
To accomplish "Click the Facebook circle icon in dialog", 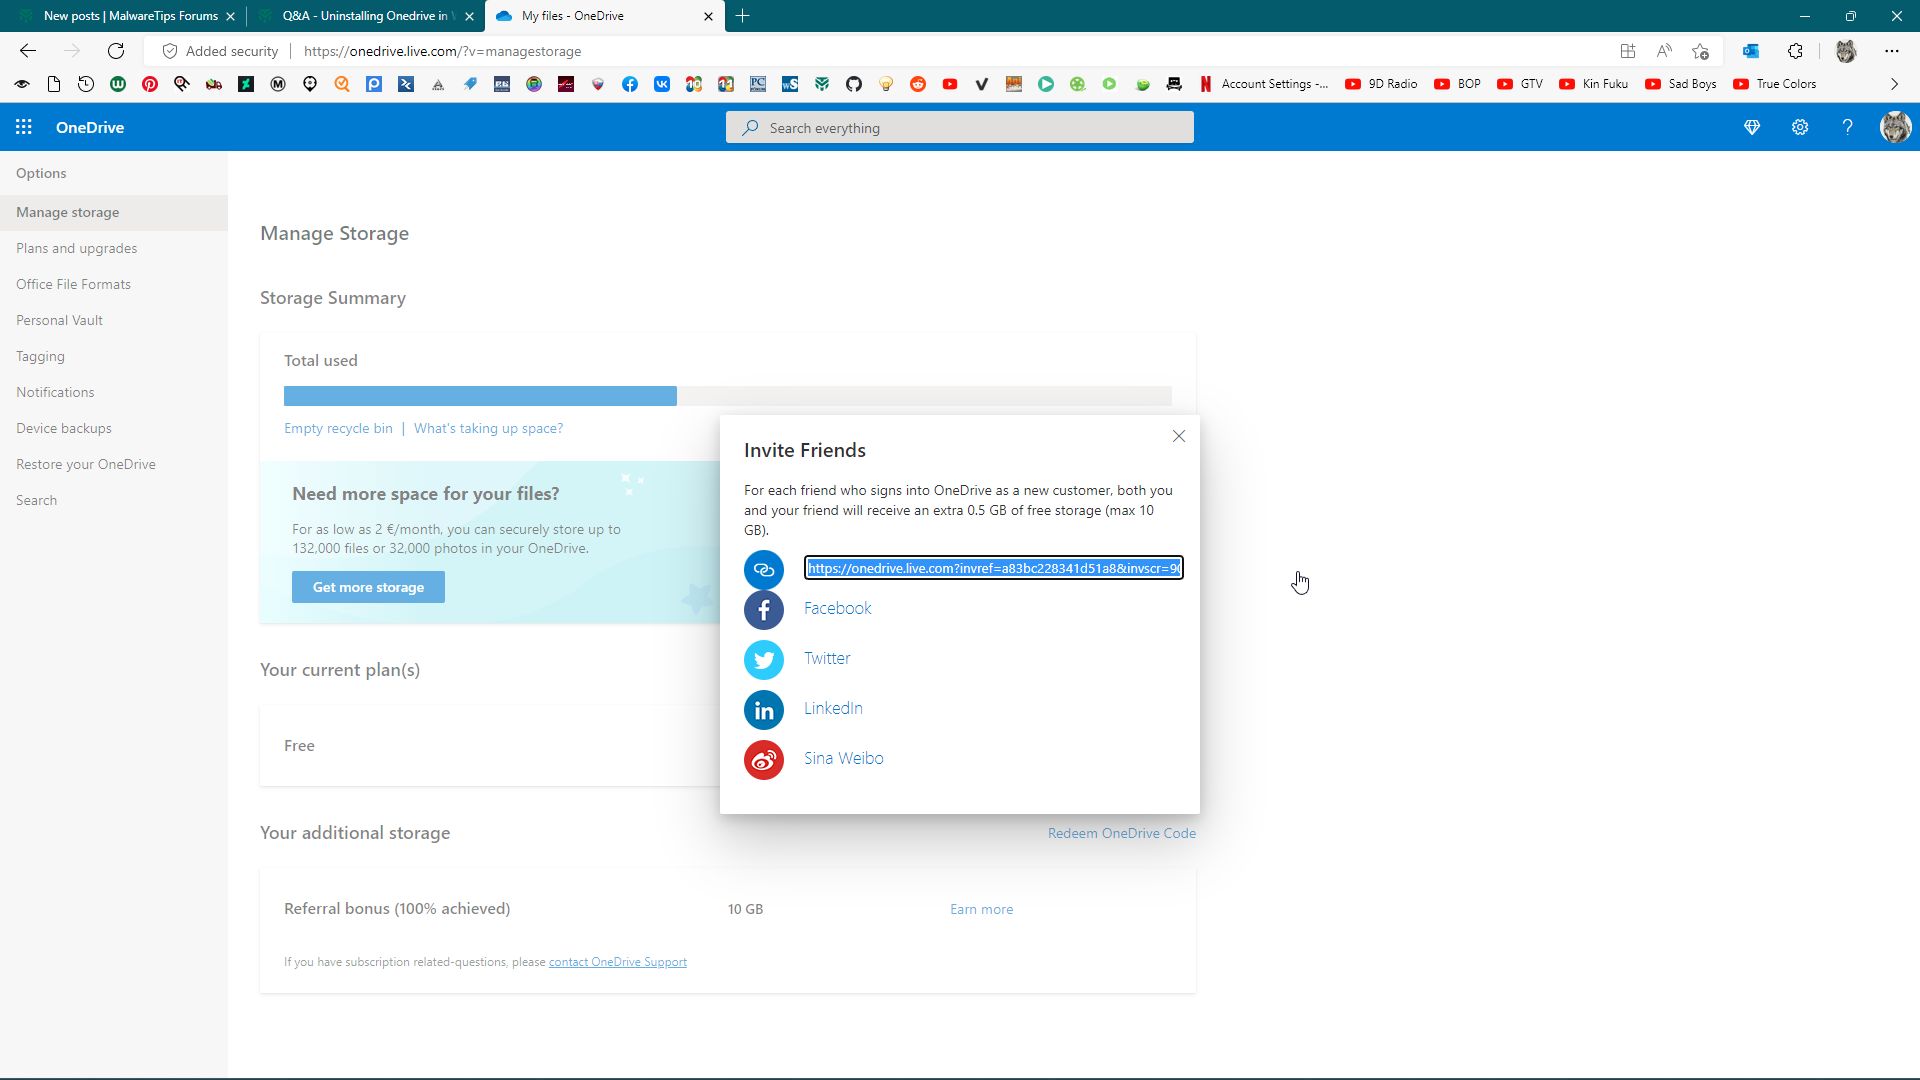I will point(764,609).
